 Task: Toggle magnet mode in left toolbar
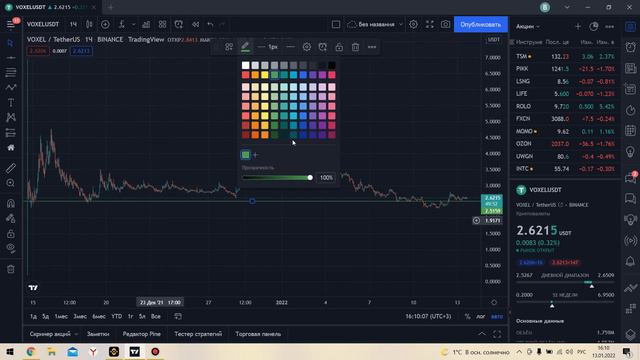(x=11, y=203)
